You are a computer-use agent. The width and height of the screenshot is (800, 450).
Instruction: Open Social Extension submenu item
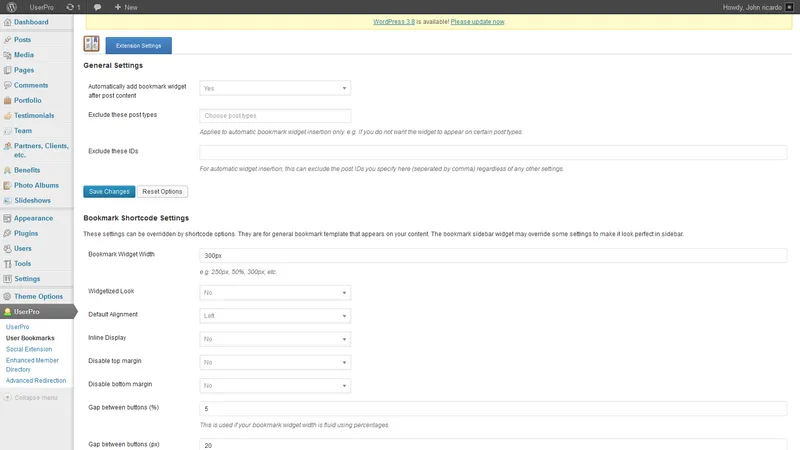coord(29,349)
